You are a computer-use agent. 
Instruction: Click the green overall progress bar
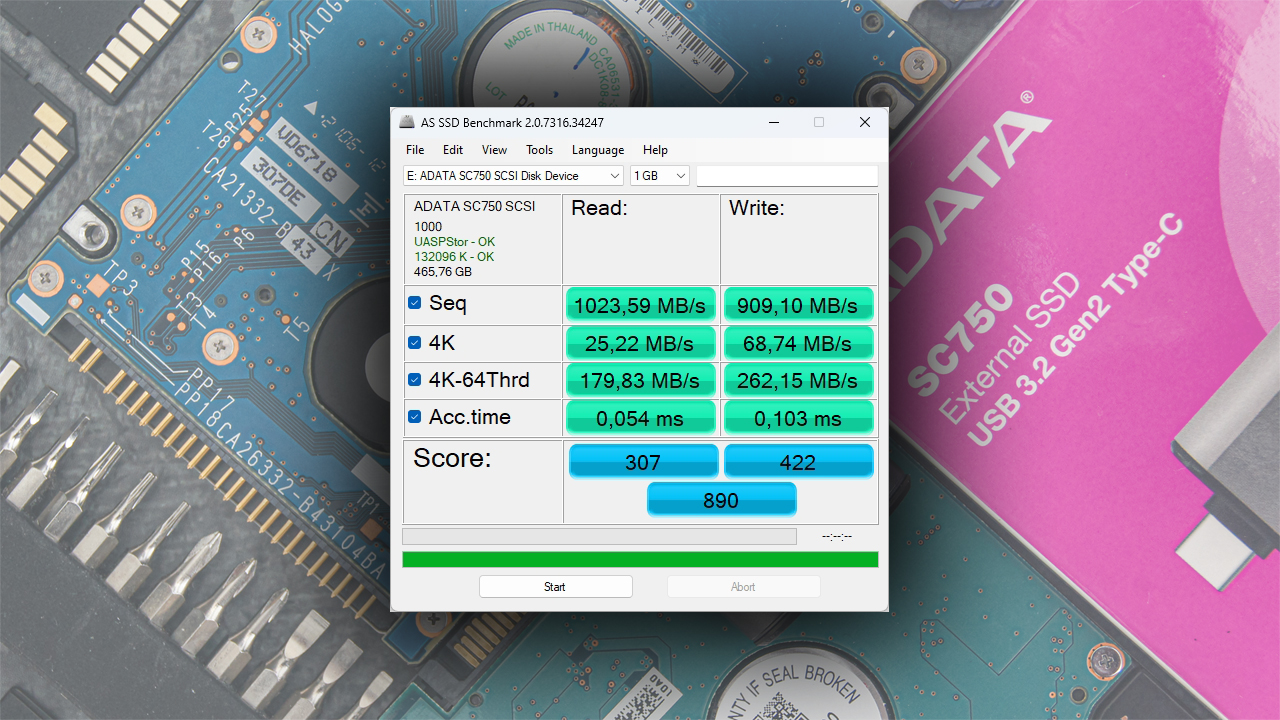tap(640, 559)
